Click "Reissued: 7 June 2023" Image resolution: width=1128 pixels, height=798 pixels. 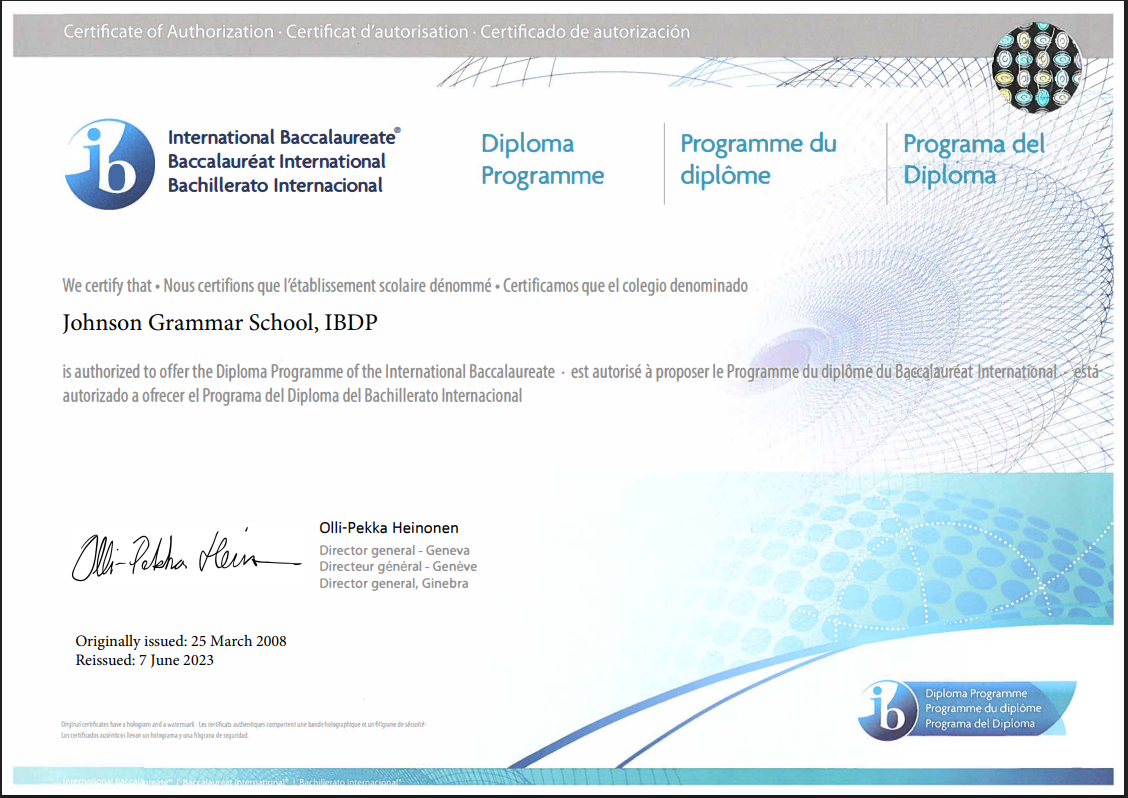point(145,660)
